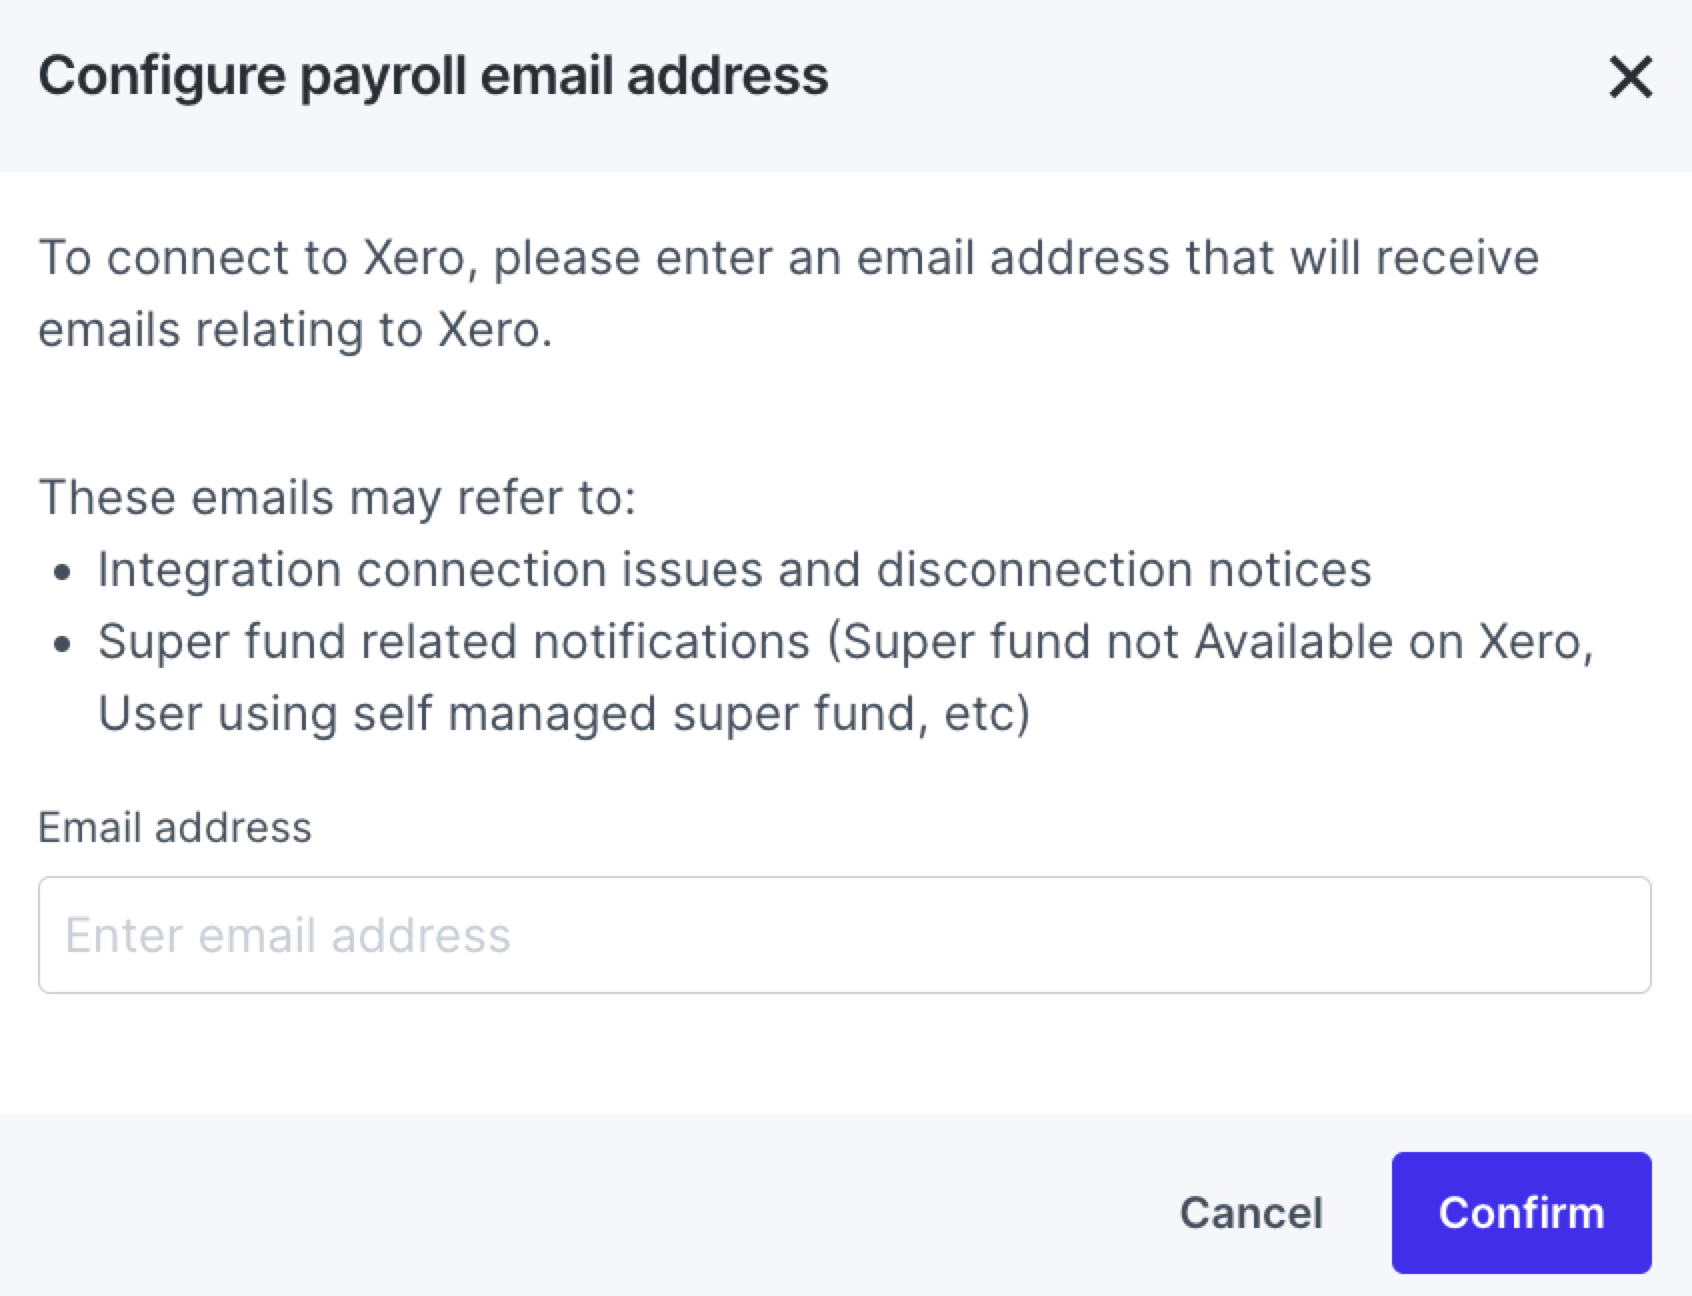Click the "Email address" field label
This screenshot has width=1692, height=1296.
175,828
